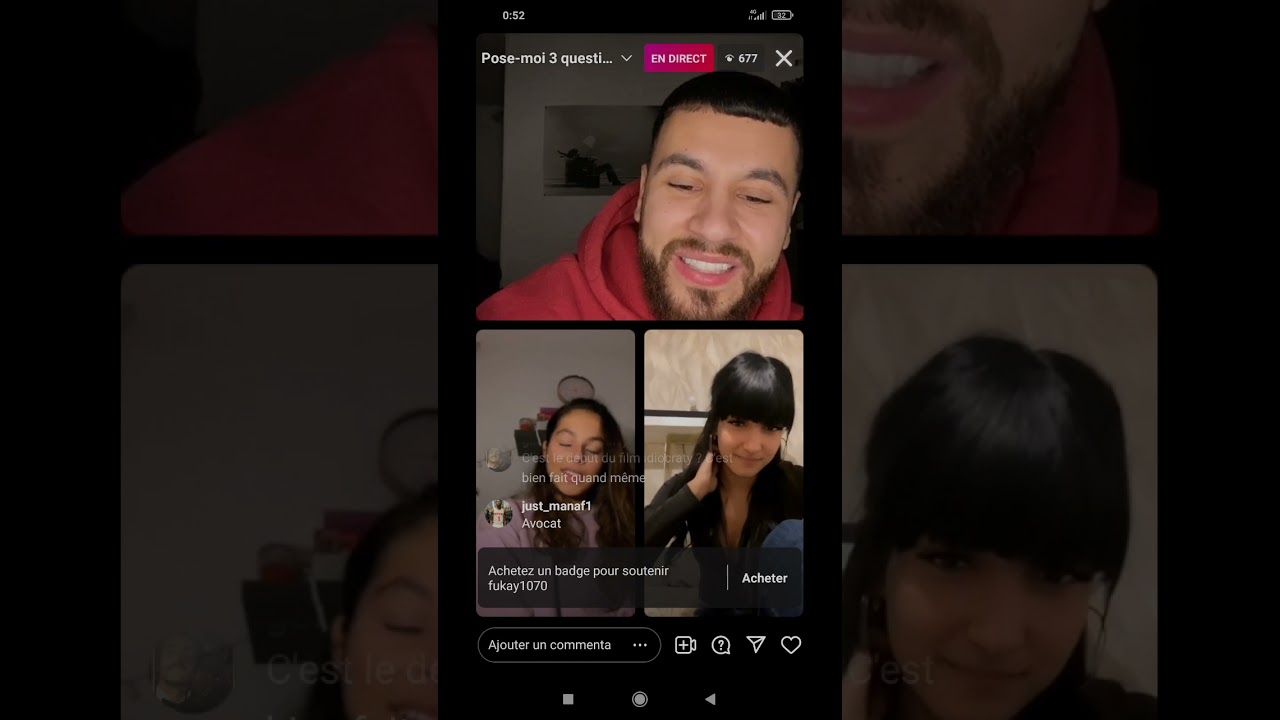The image size is (1280, 720).
Task: Select the "Avocat" comment text
Action: (541, 523)
